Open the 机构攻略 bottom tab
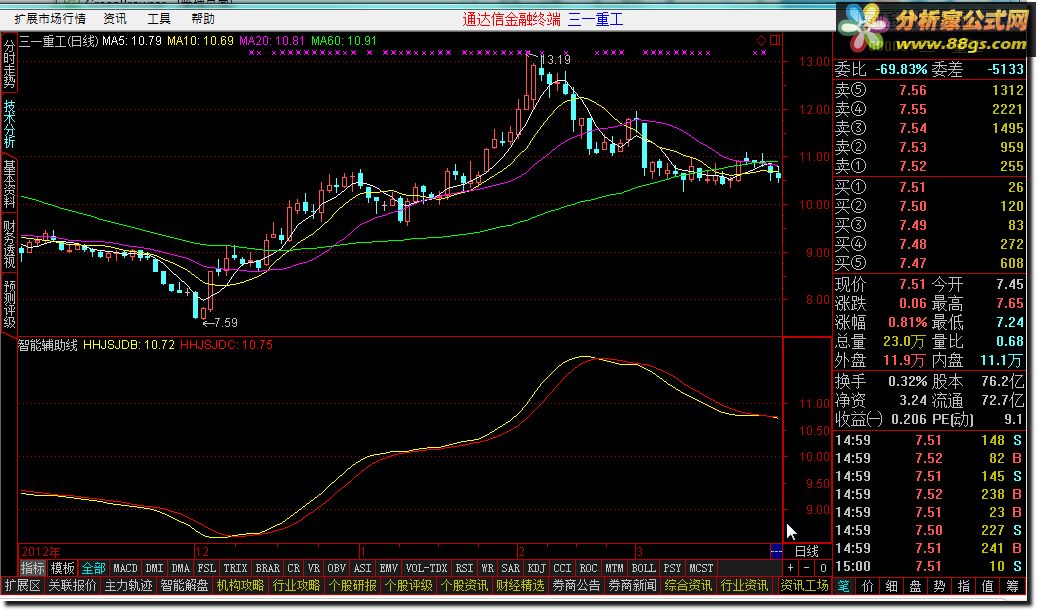This screenshot has width=1038, height=611. 240,586
